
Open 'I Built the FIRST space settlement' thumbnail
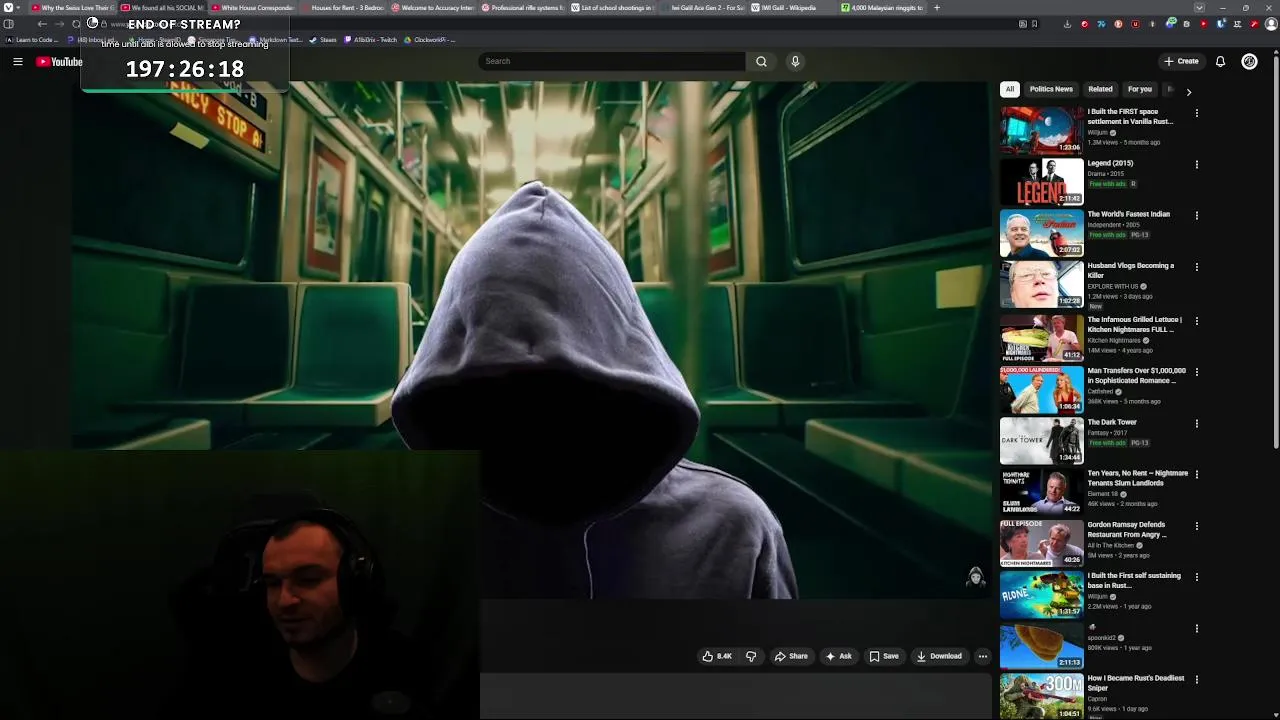tap(1042, 130)
